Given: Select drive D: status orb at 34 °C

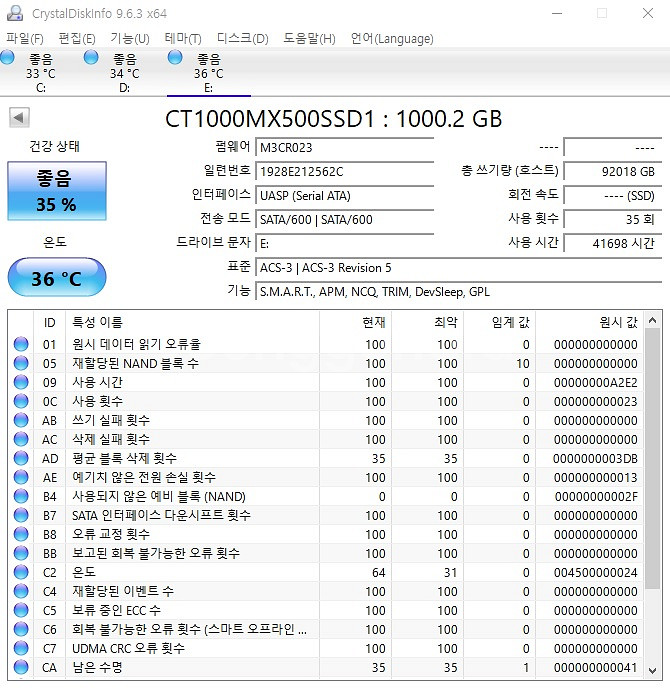Looking at the screenshot, I should [91, 57].
